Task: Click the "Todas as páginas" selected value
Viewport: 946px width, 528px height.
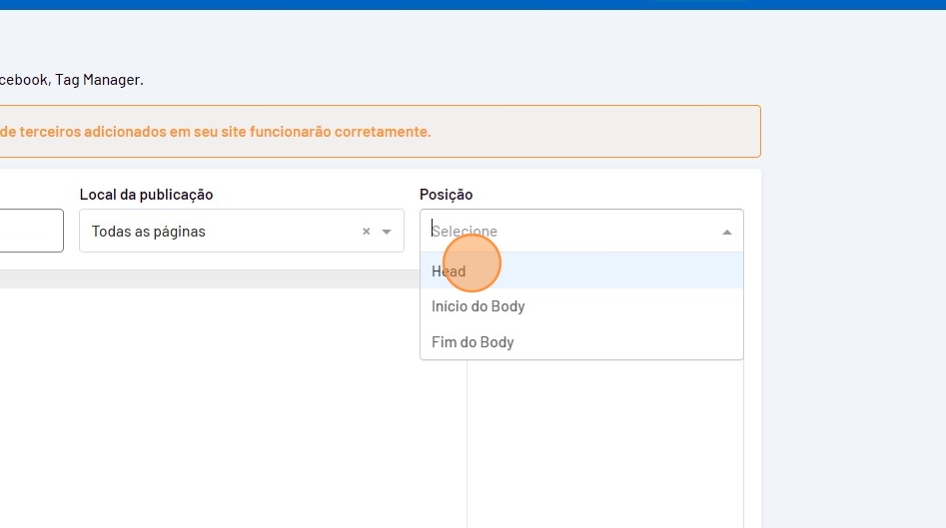Action: [x=149, y=231]
